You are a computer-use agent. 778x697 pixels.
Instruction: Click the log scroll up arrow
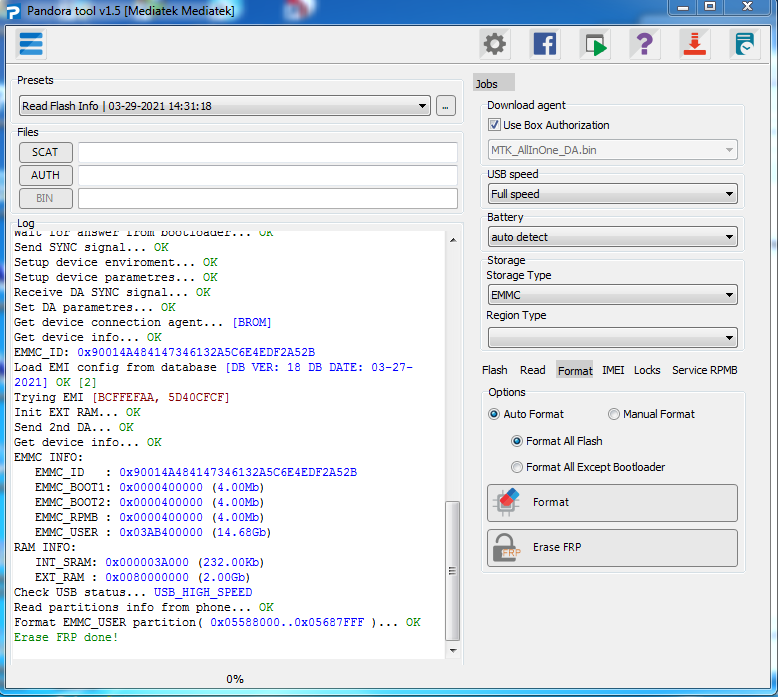click(x=453, y=240)
